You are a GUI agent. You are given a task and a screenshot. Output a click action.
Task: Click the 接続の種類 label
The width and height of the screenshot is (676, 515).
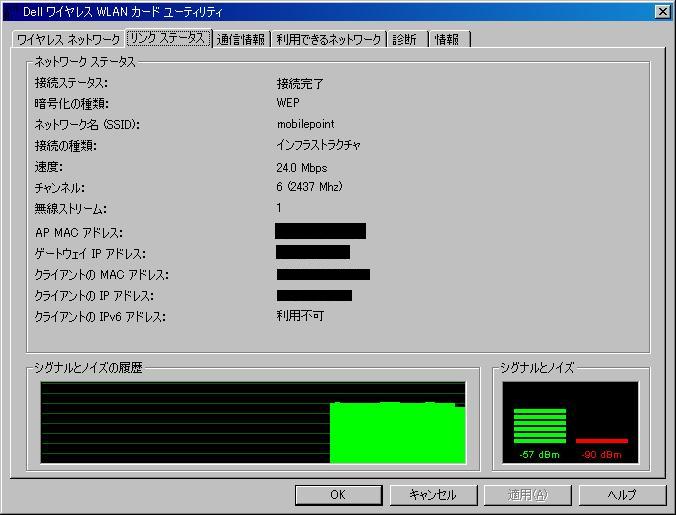point(66,146)
